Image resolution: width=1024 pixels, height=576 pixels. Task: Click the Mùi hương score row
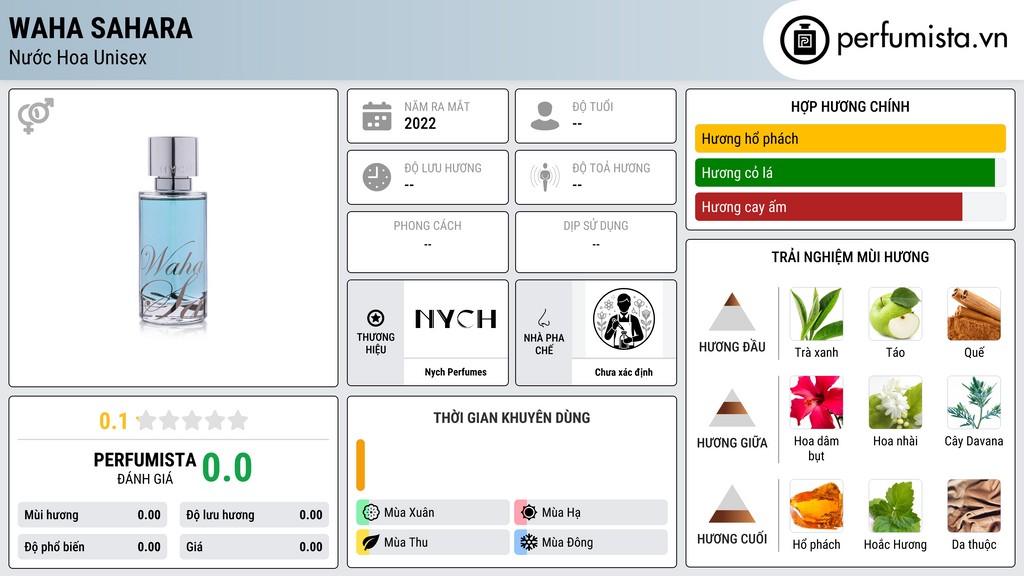pyautogui.click(x=92, y=515)
